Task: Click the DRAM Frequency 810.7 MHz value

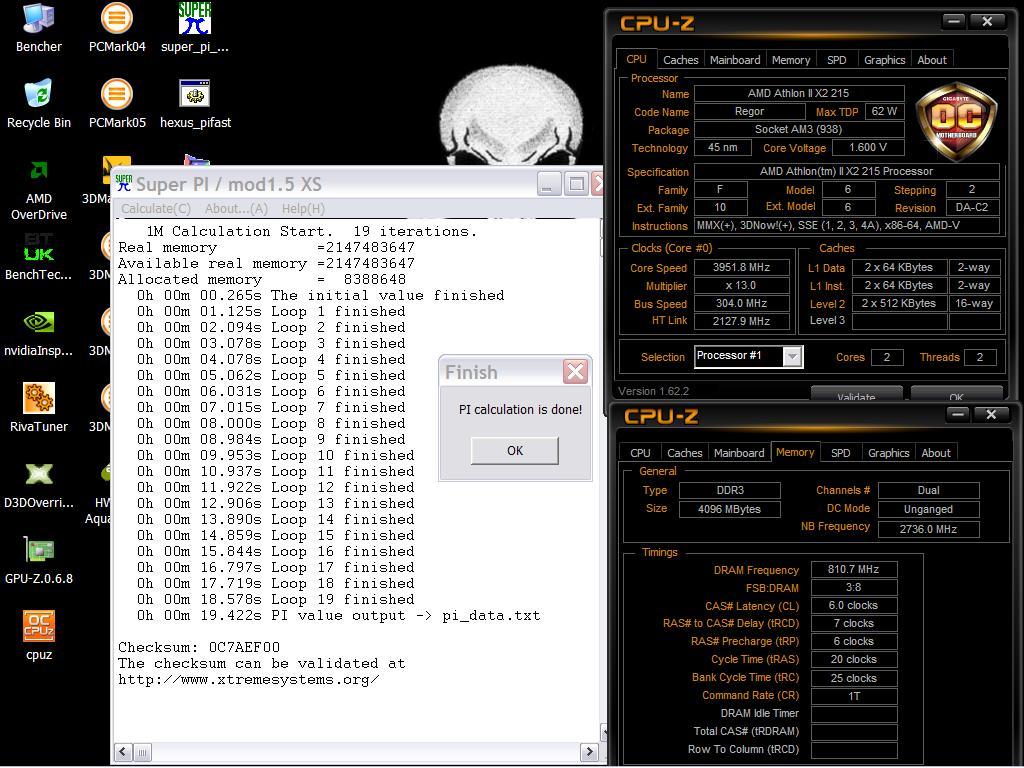Action: 854,569
